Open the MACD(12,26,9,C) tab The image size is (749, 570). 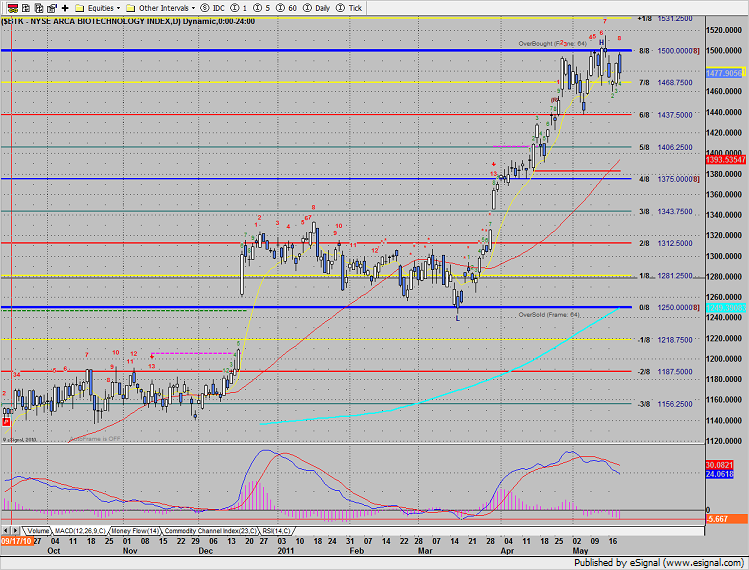(80, 531)
